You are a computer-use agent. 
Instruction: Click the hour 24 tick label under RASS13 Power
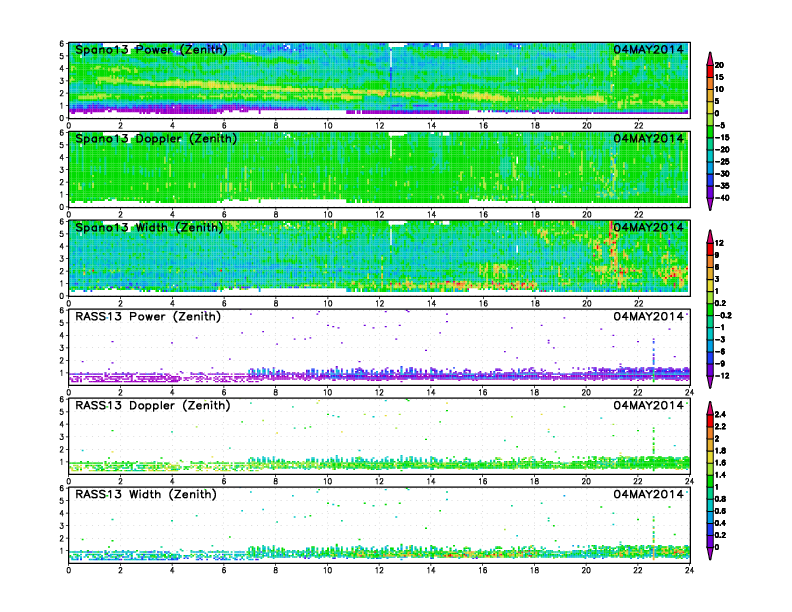[x=689, y=392]
